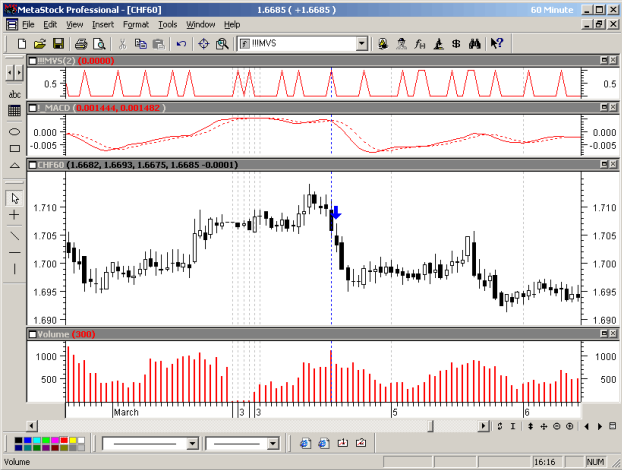
Task: Activate the What's This help pointer
Action: (x=497, y=44)
